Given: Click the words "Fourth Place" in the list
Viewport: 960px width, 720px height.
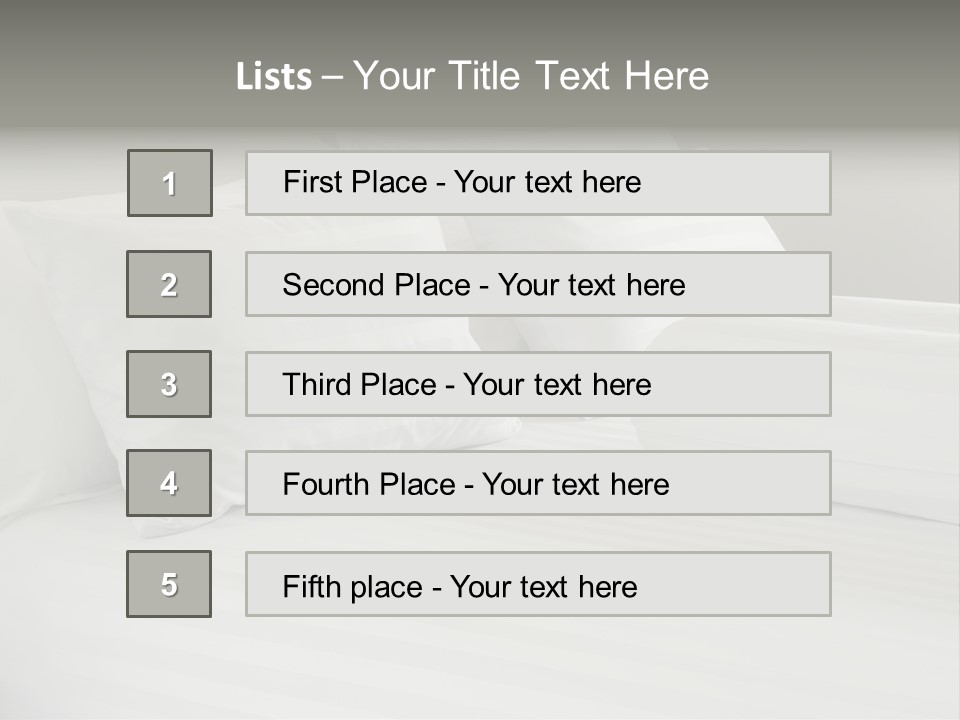Looking at the screenshot, I should 368,485.
